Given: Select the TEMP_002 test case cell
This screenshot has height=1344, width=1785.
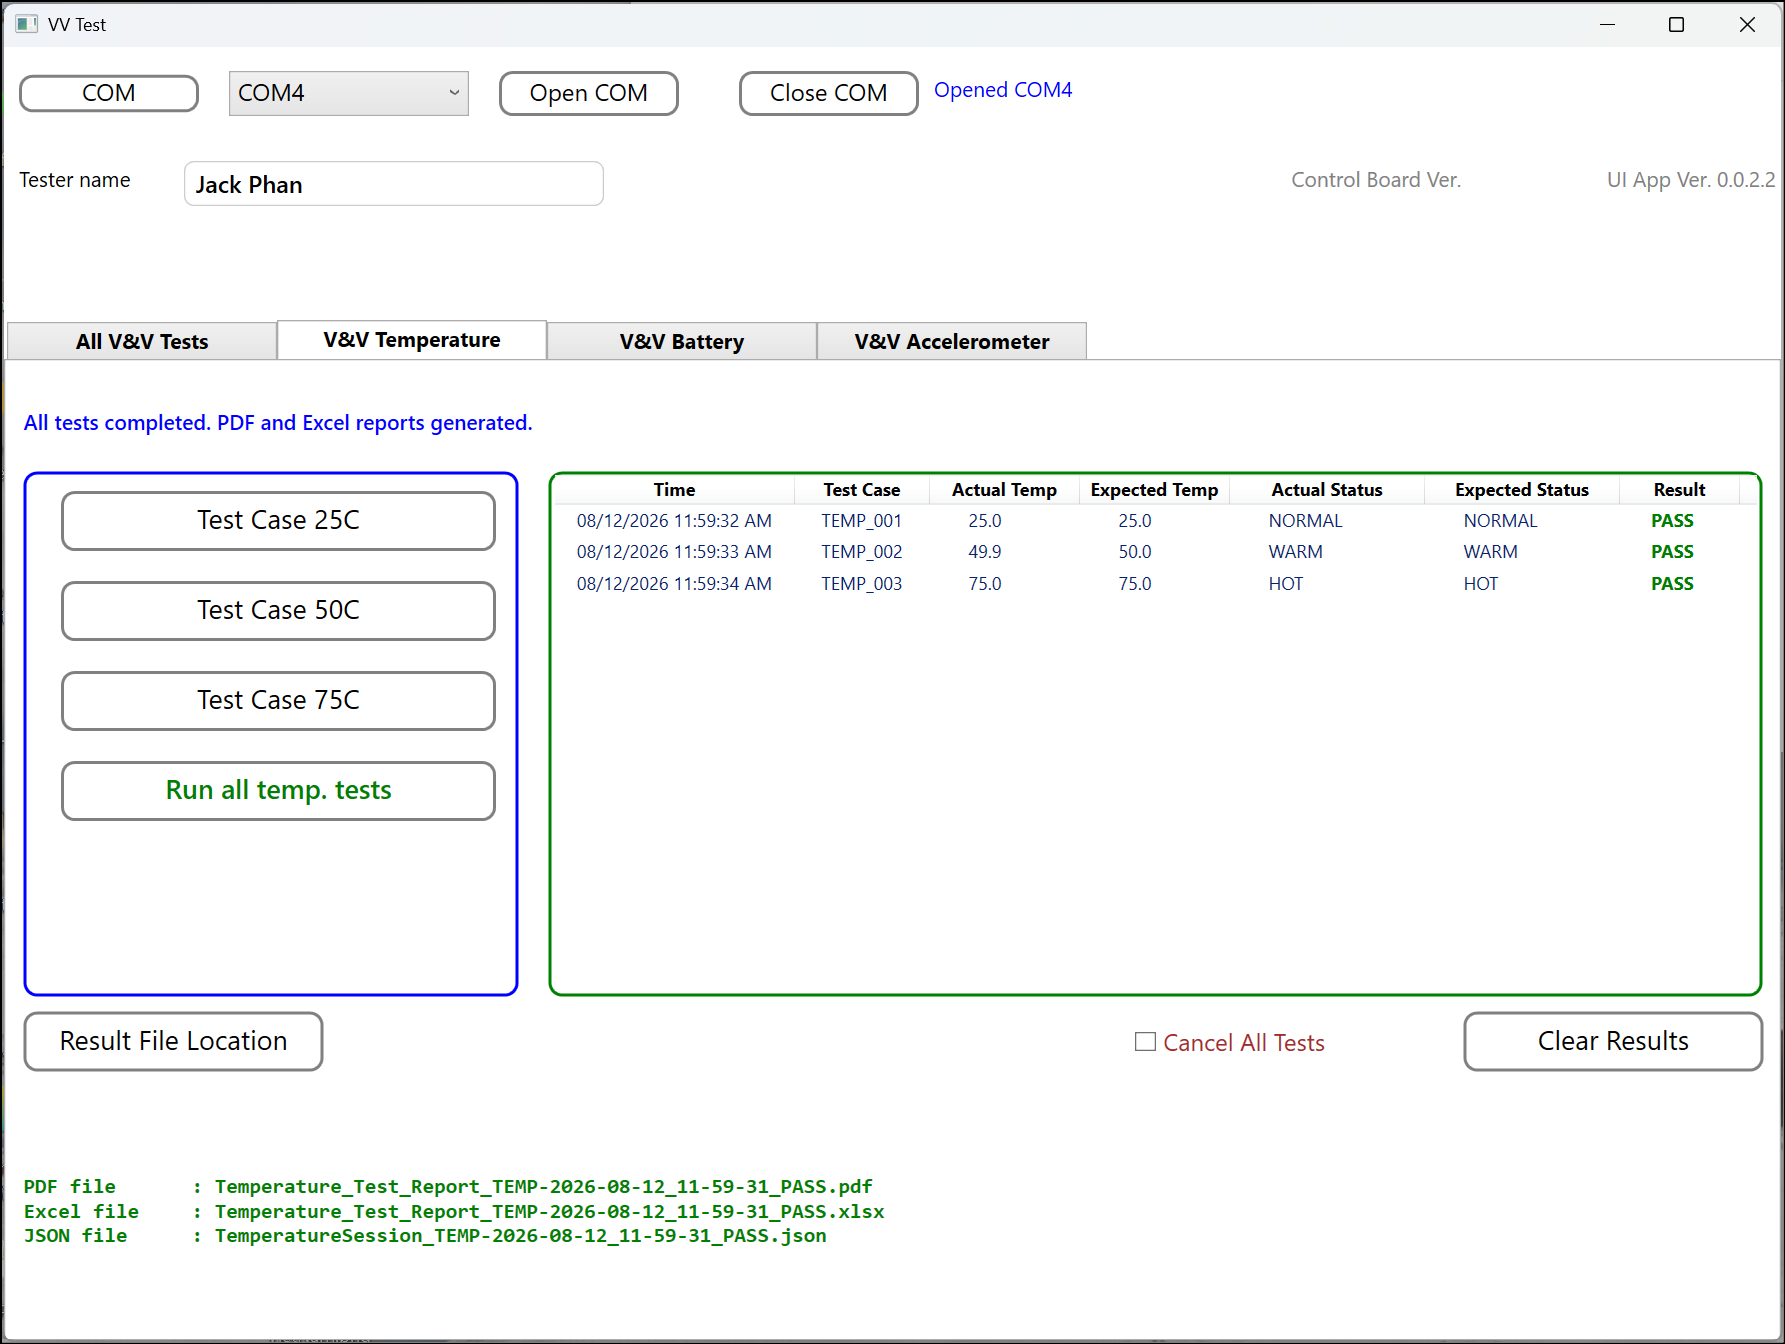Looking at the screenshot, I should tap(862, 552).
